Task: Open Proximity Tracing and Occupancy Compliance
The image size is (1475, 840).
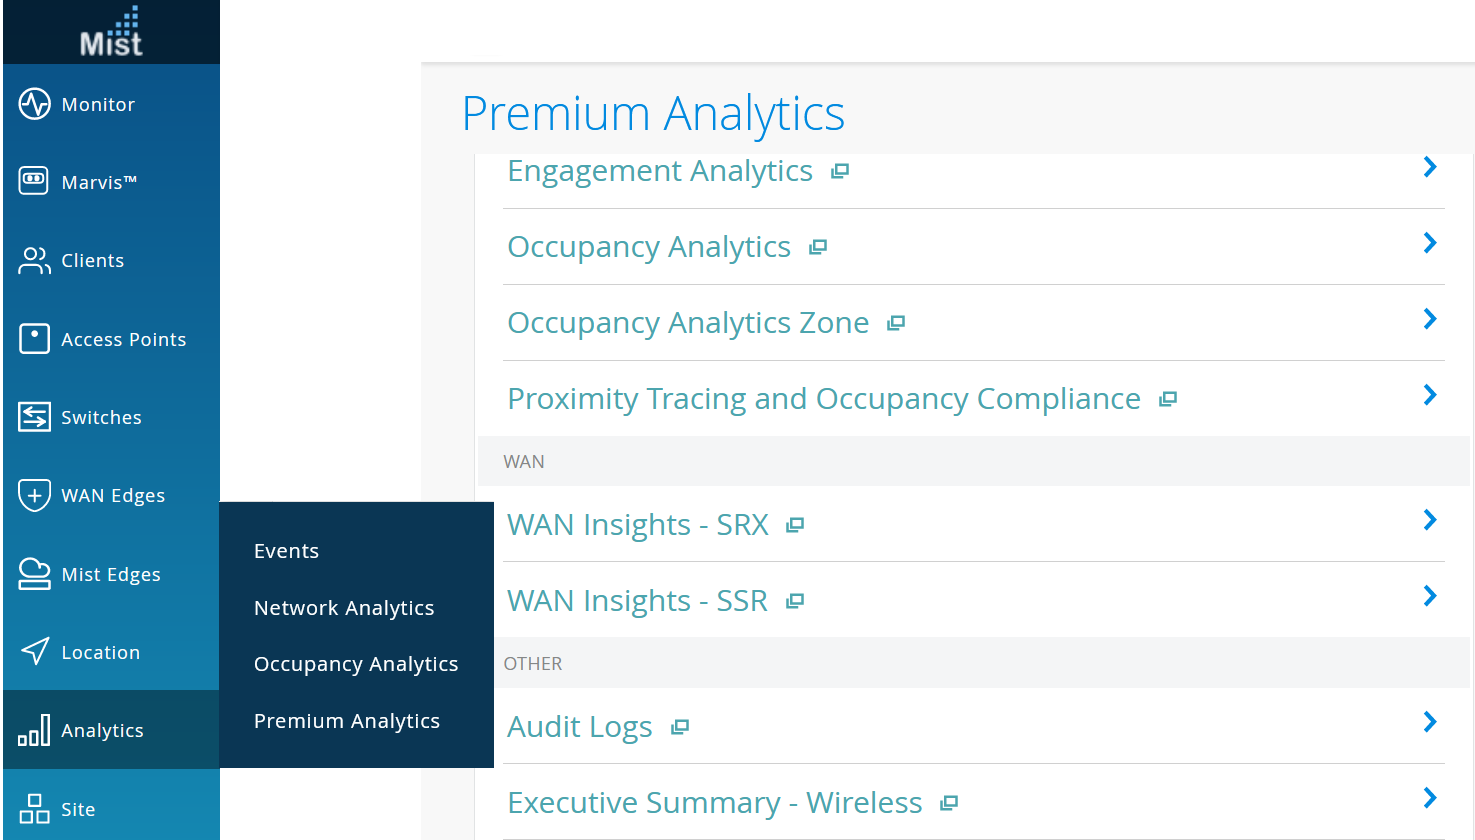Action: click(x=824, y=399)
